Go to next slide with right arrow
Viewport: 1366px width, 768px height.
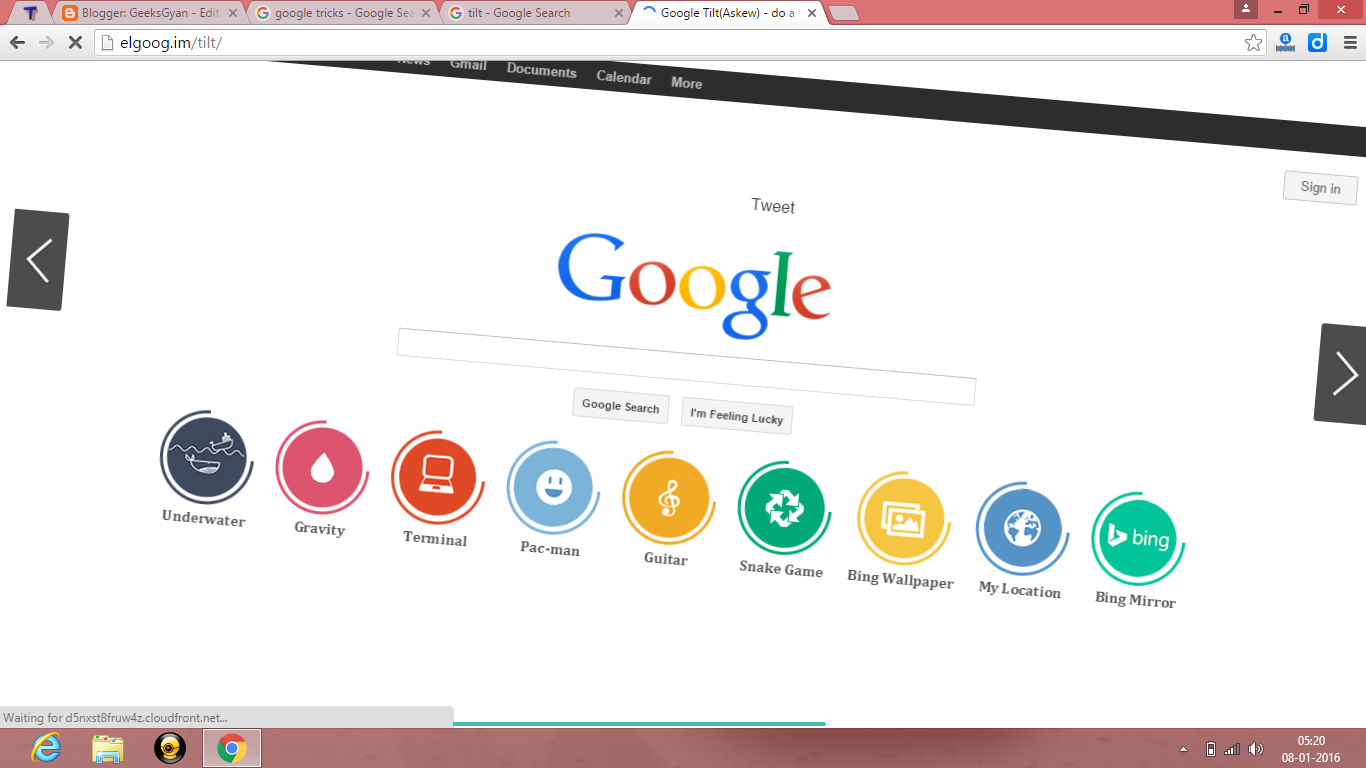click(x=1341, y=374)
